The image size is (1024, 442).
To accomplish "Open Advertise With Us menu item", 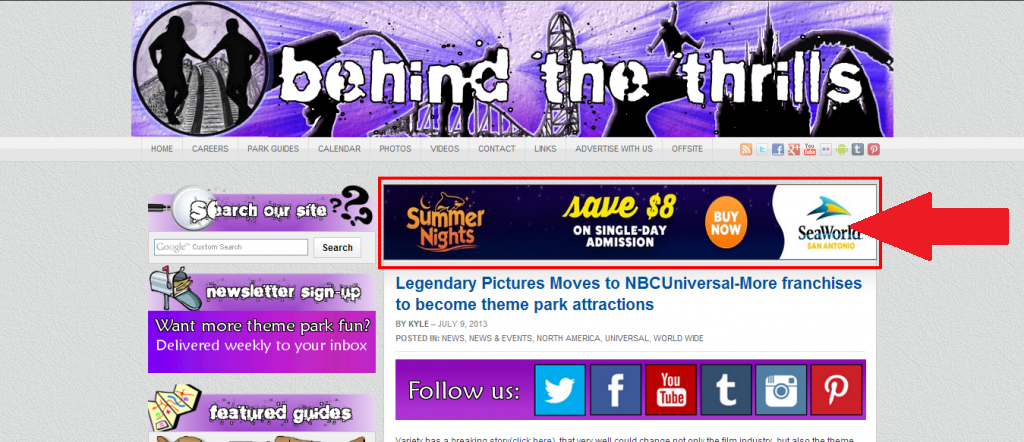I will click(614, 149).
